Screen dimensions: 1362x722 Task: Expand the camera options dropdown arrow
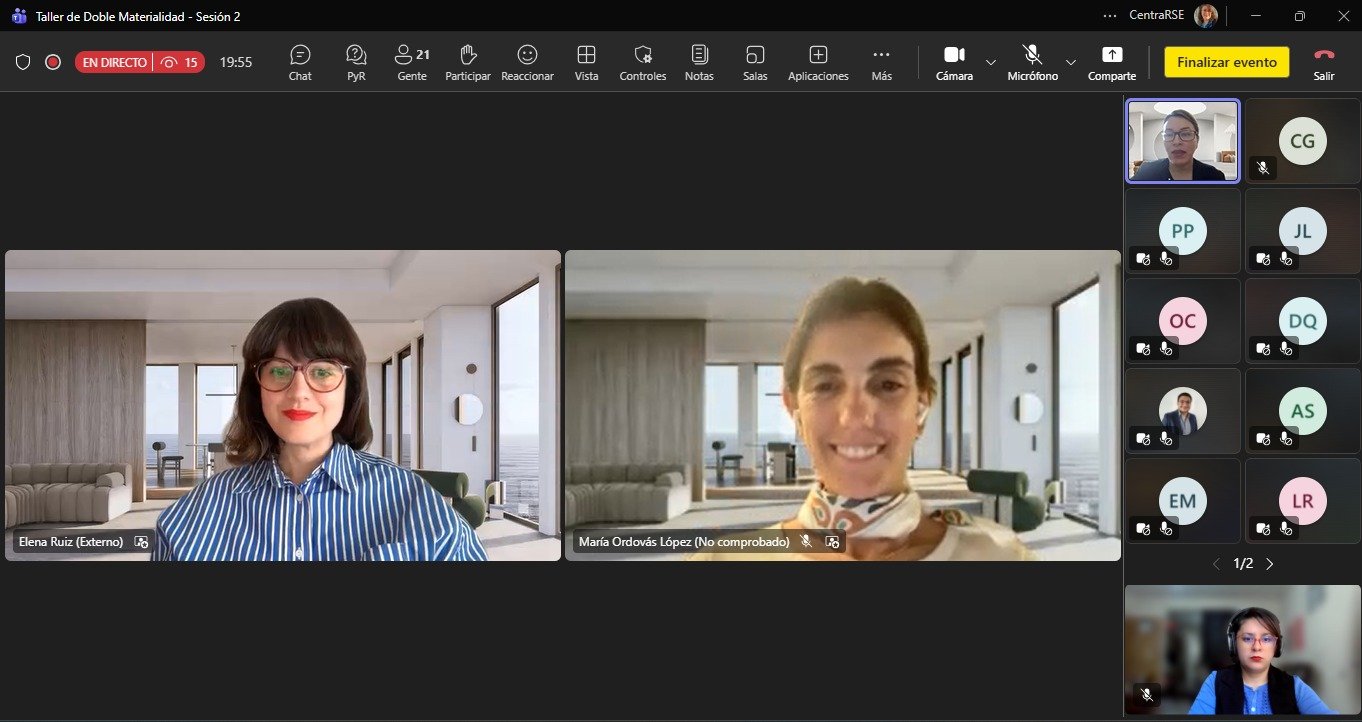pos(991,62)
